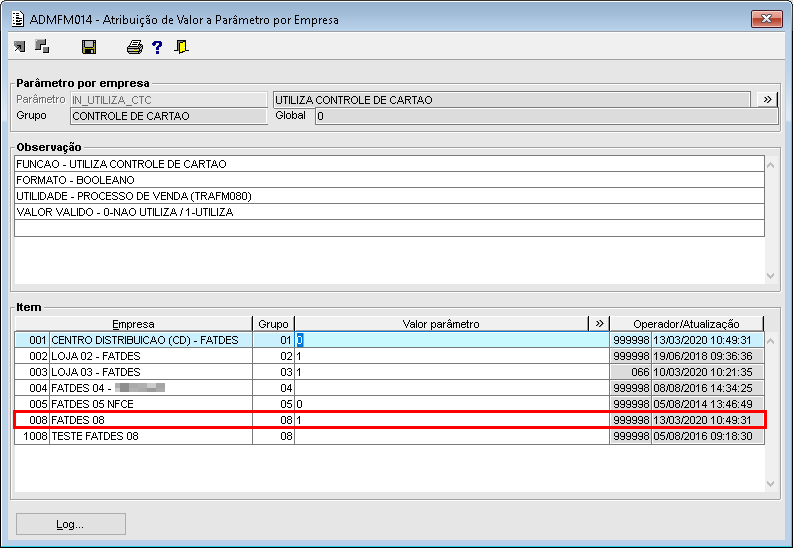Click observation line FUNCAO - UTILIZA CONTROLE DE CARTAO
793x548 pixels.
pos(389,164)
